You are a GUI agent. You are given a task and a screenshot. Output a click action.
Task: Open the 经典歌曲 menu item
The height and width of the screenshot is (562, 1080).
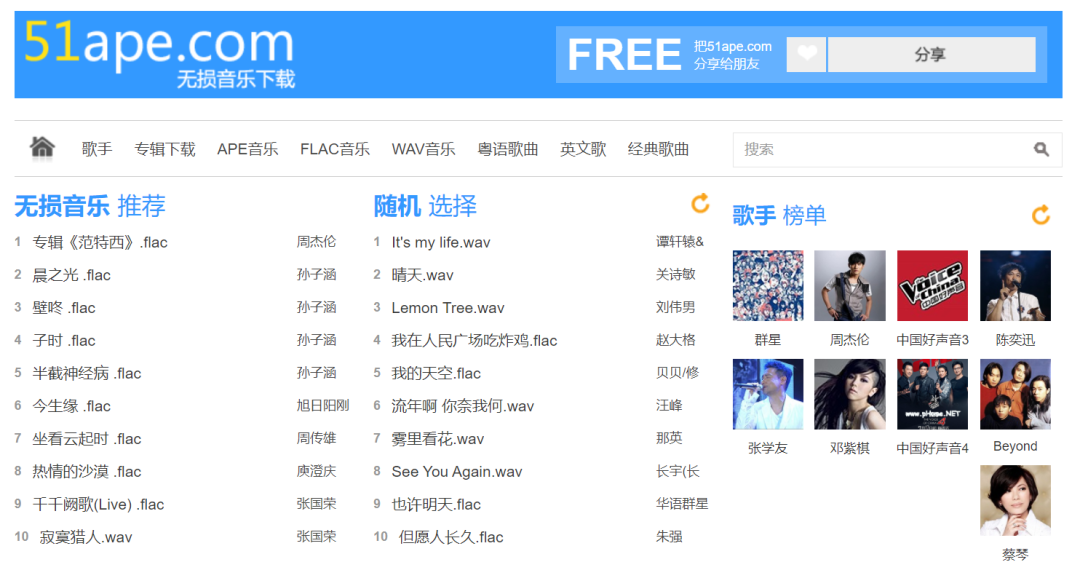(658, 149)
